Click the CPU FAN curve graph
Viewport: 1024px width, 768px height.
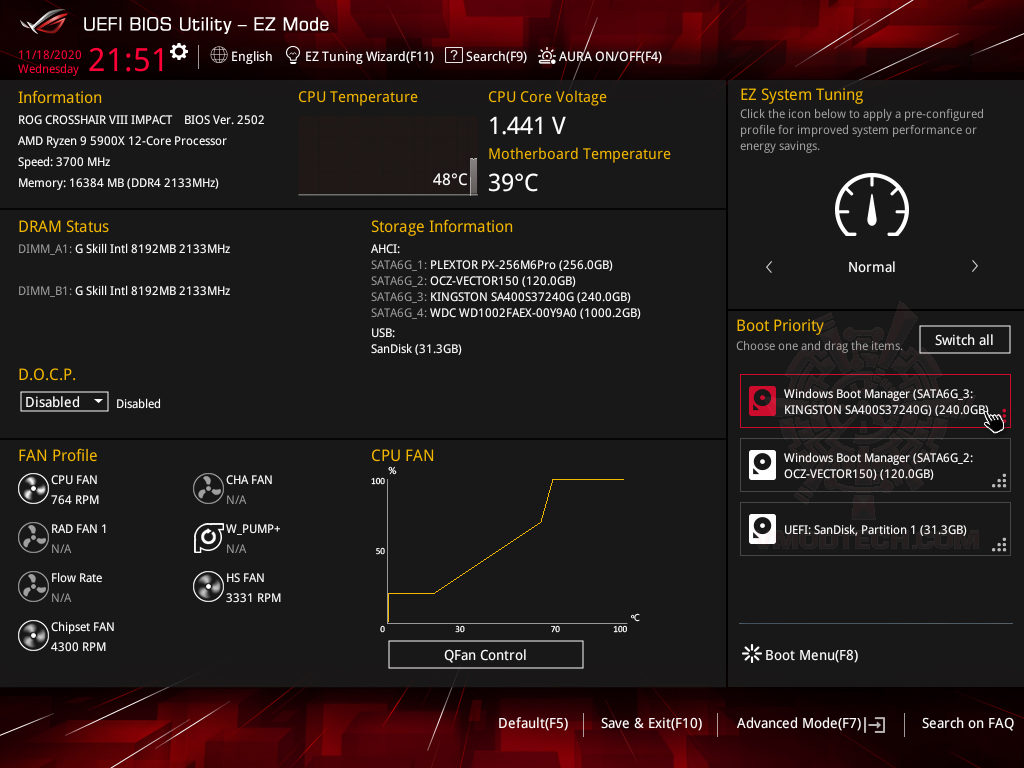506,551
